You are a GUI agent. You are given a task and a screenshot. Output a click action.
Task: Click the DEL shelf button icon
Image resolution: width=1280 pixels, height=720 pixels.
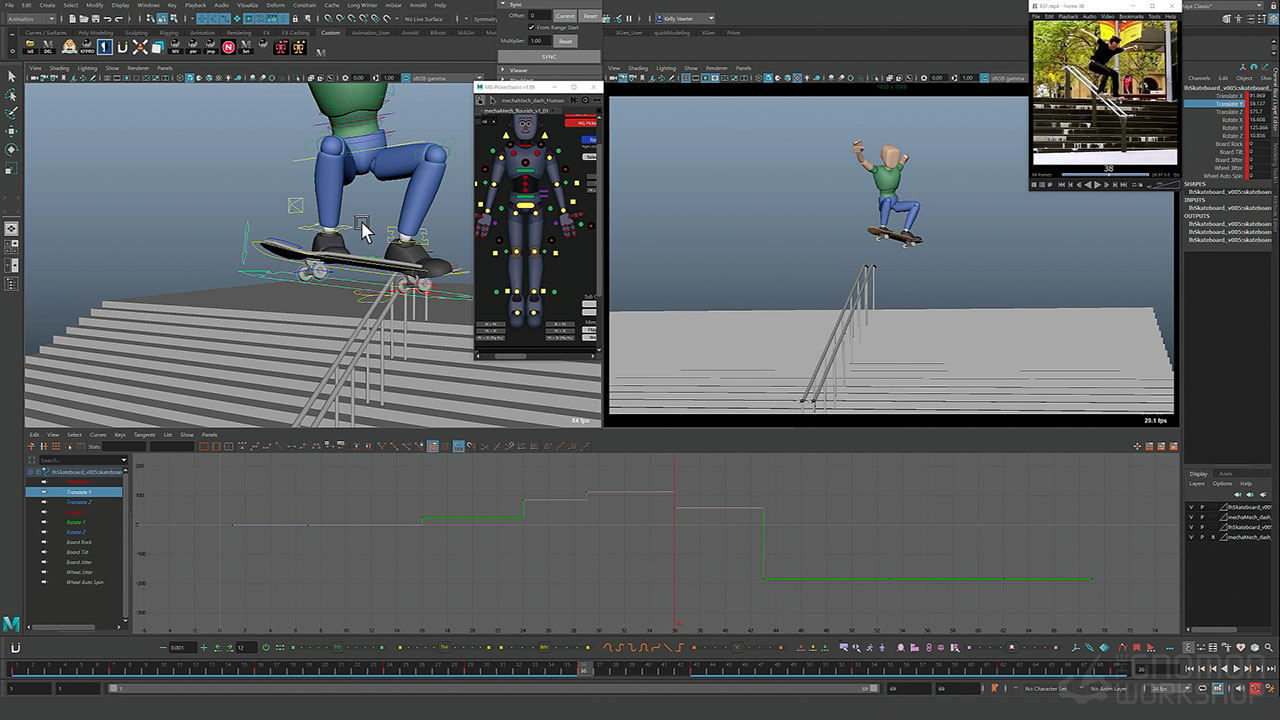click(x=47, y=47)
